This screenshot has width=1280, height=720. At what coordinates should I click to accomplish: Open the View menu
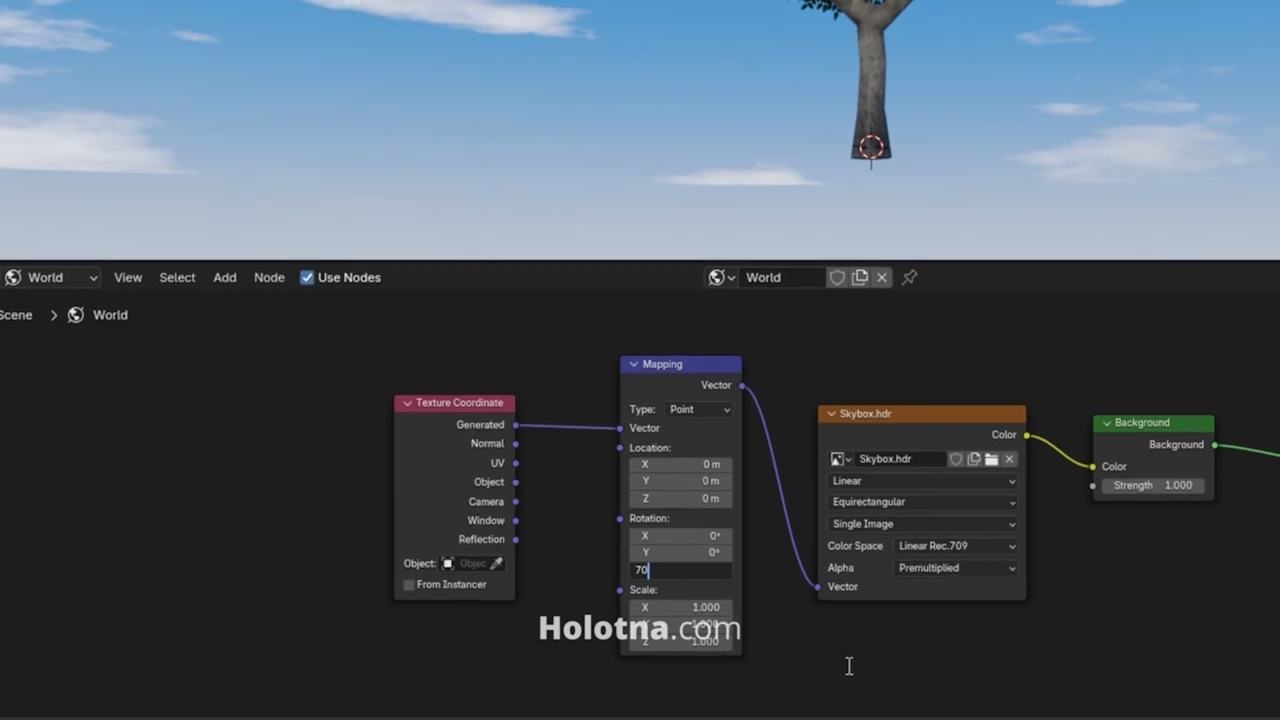pos(128,278)
